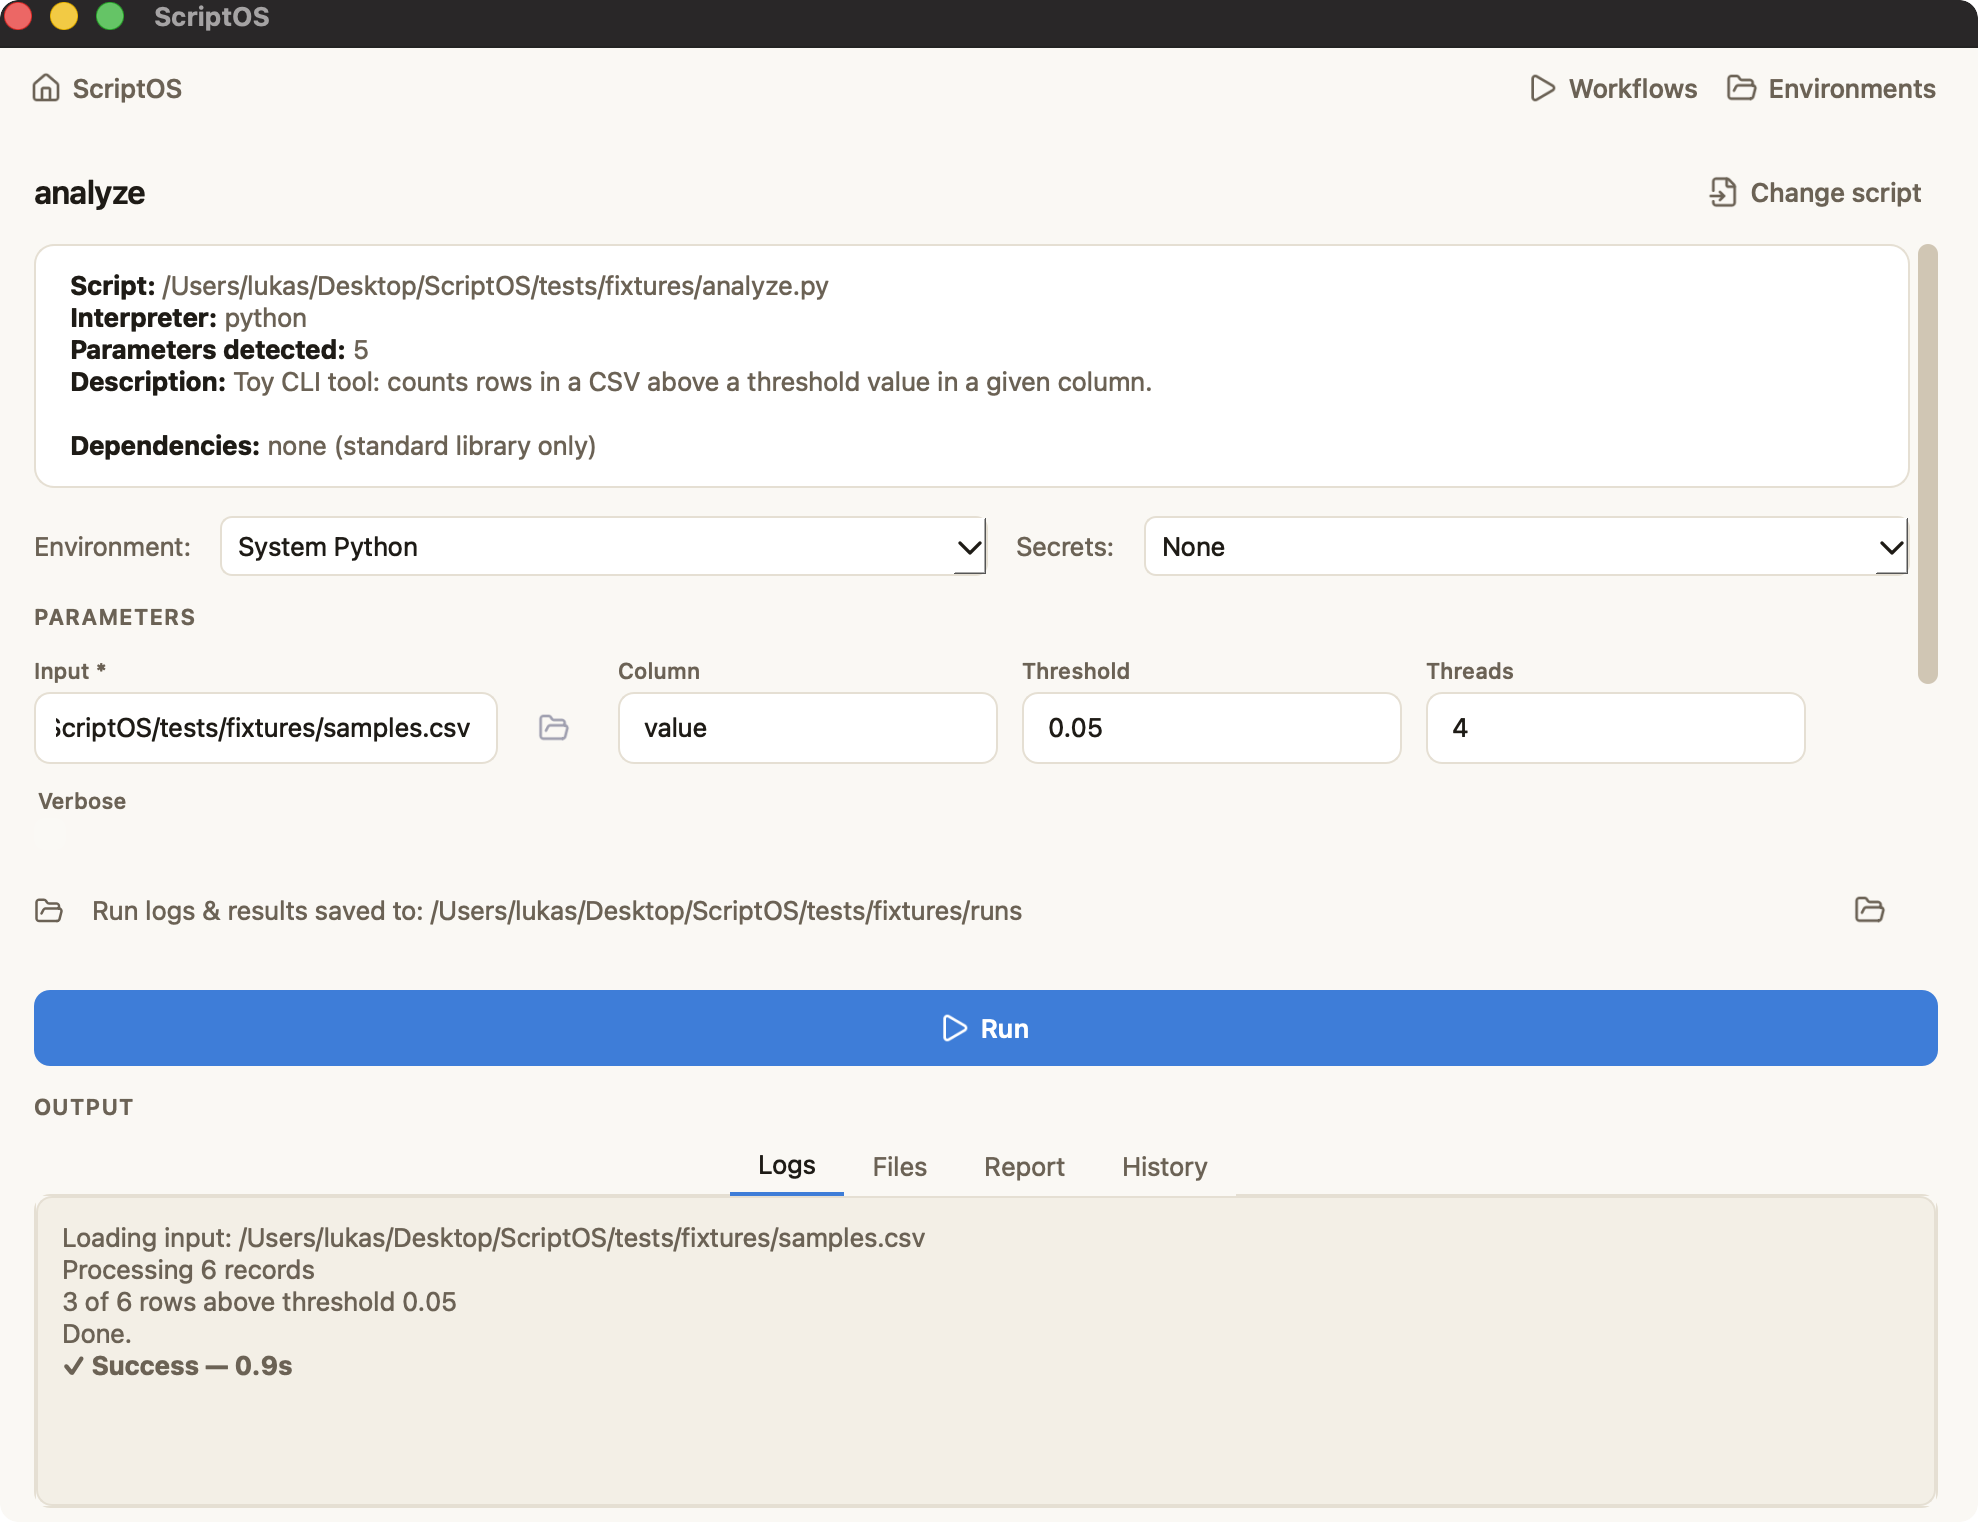Click the Description text about Toy CLI tool
This screenshot has width=1978, height=1522.
tap(611, 382)
